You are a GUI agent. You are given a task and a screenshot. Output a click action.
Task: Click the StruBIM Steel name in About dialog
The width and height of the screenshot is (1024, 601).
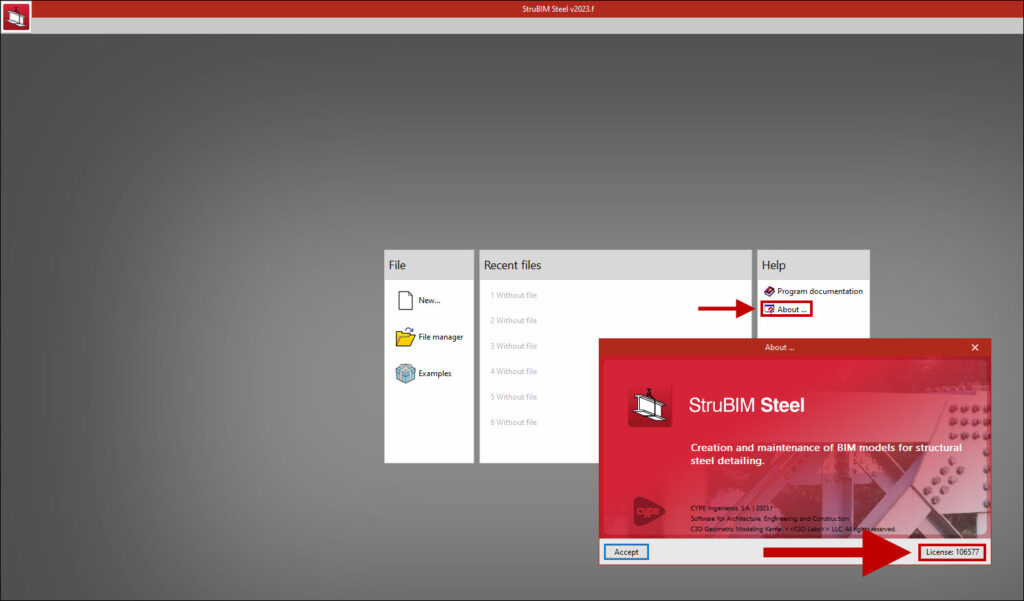point(746,405)
